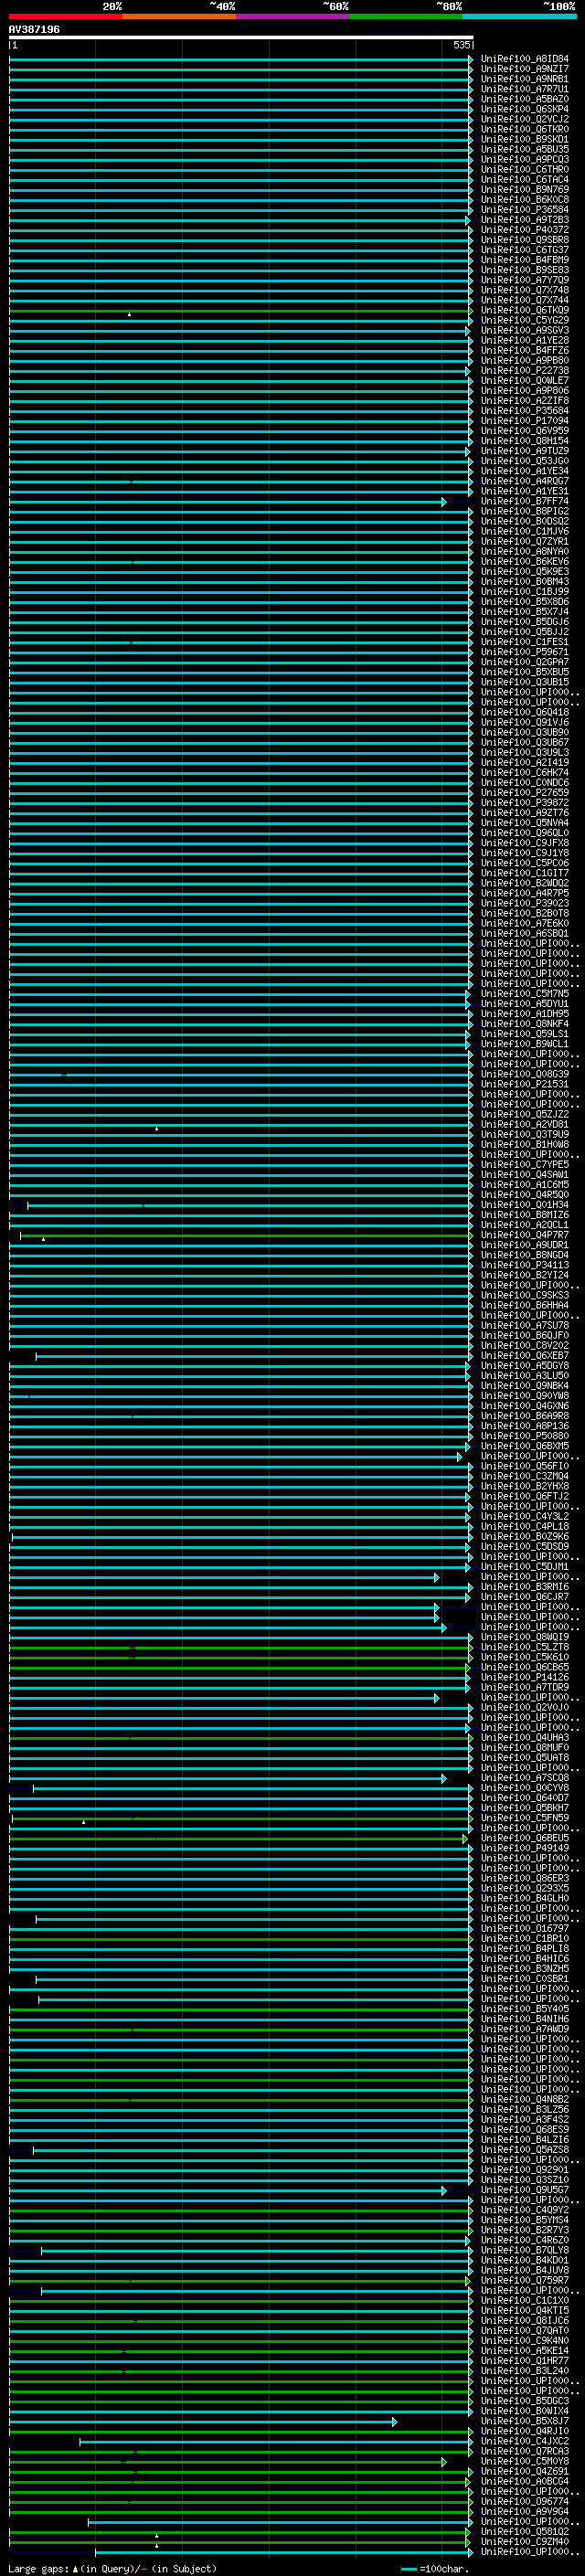
Task: Select the UniRef100_Q5ZJZ2 label
Action: coord(525,1114)
